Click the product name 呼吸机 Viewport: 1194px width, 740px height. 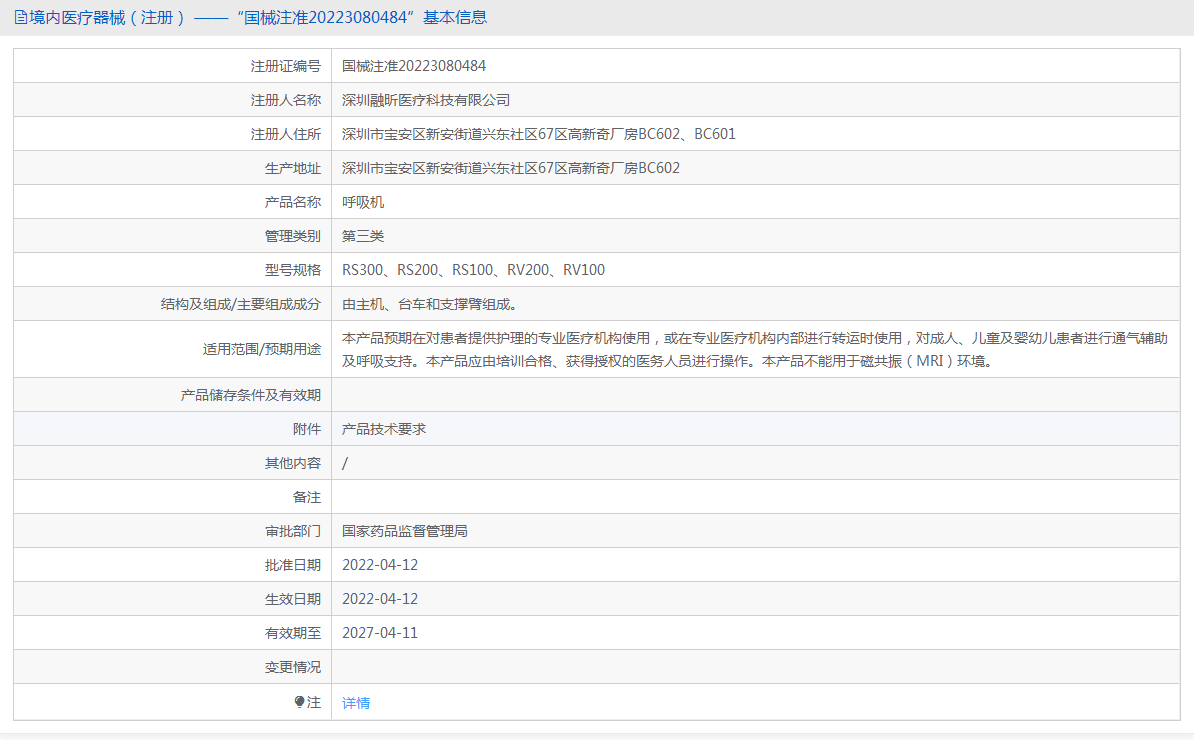click(363, 202)
